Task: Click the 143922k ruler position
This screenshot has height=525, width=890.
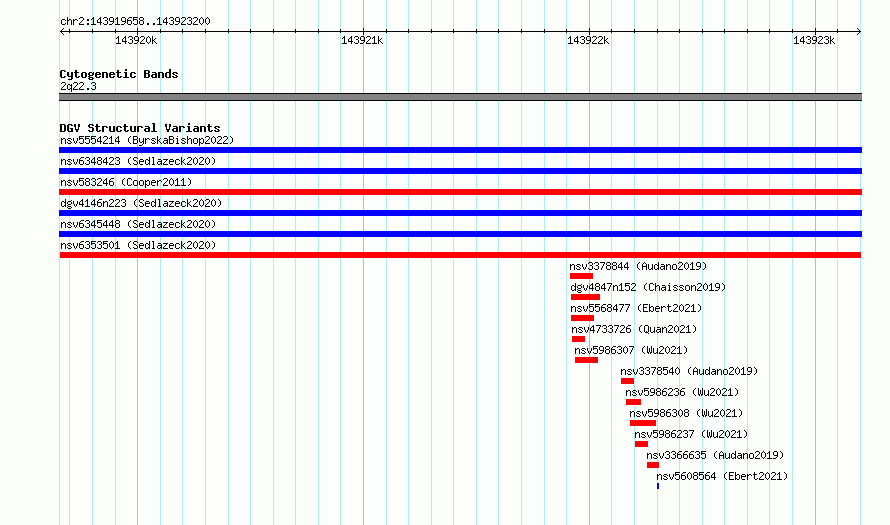Action: [588, 40]
